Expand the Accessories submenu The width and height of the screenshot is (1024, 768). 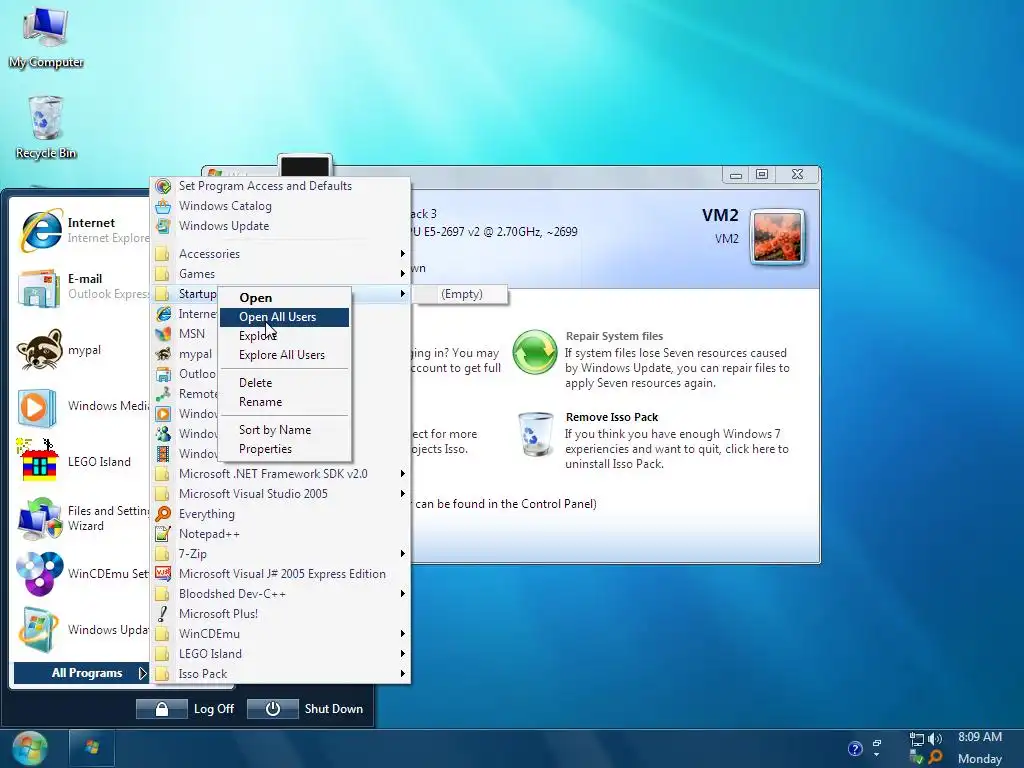[281, 254]
